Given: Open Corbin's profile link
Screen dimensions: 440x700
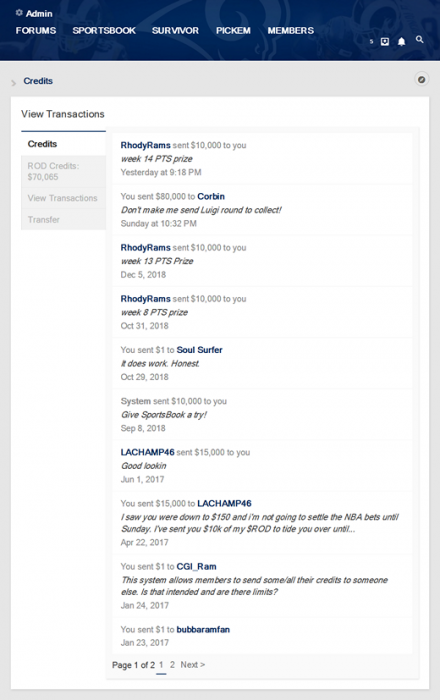Looking at the screenshot, I should coord(211,196).
